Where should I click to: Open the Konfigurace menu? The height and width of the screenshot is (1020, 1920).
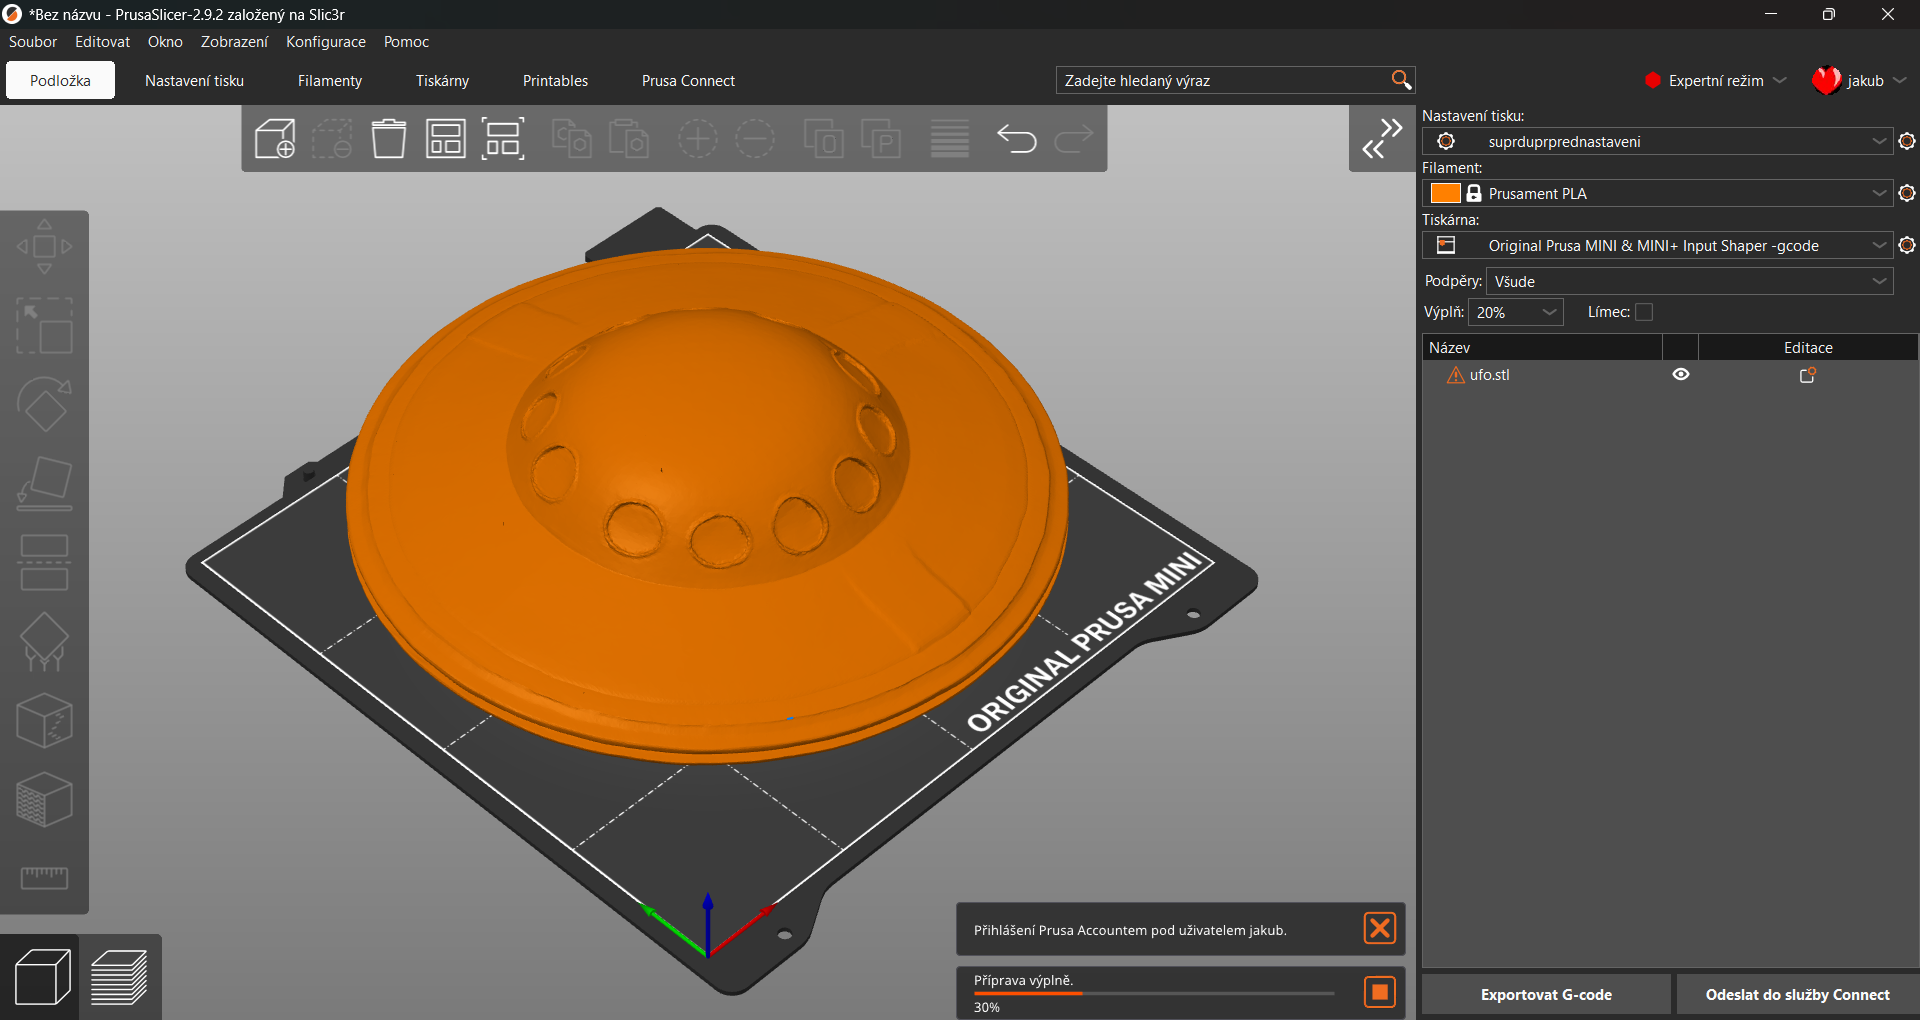pyautogui.click(x=326, y=42)
